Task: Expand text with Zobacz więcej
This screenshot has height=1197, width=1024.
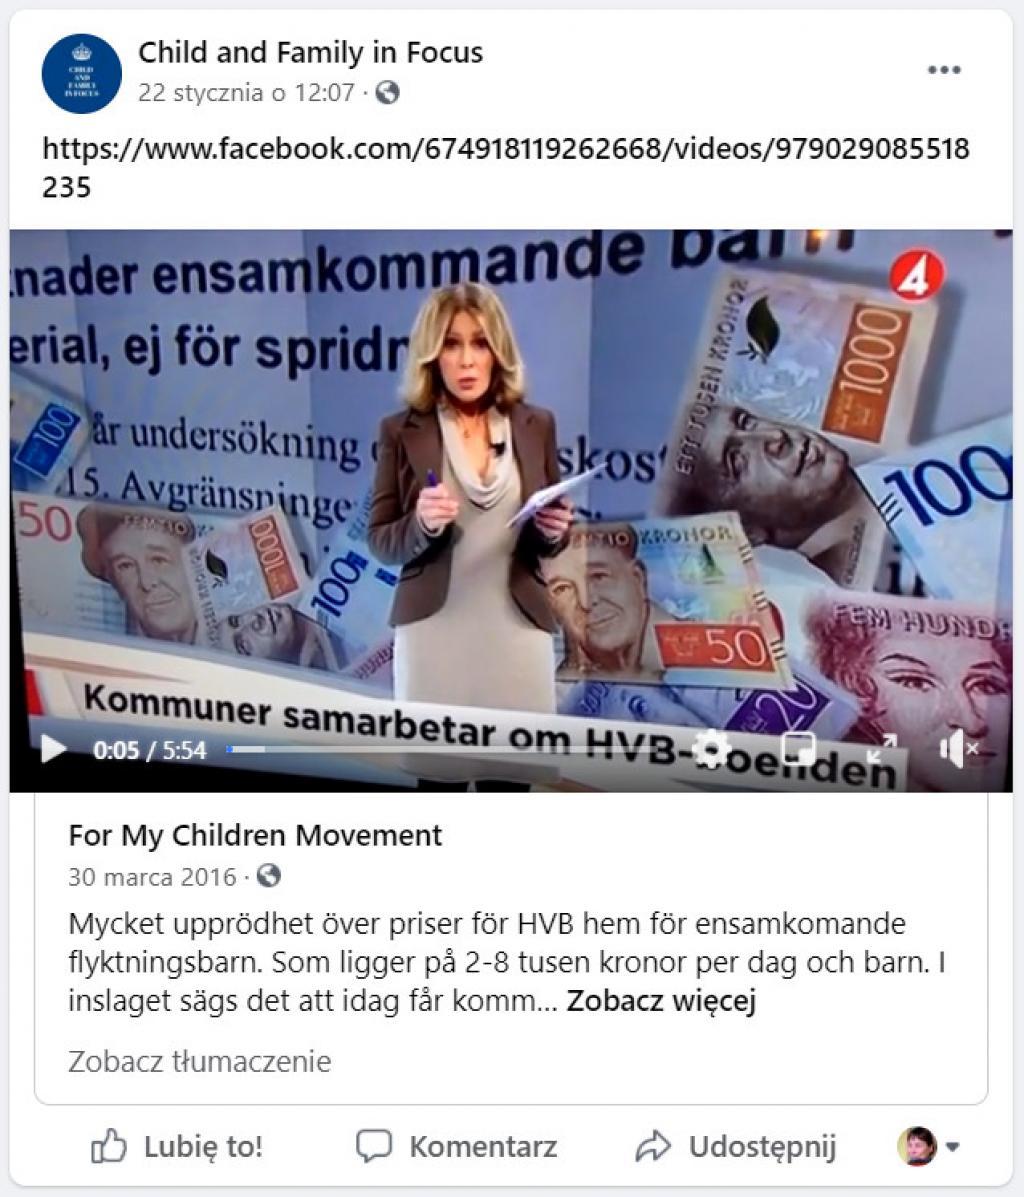Action: click(661, 1000)
